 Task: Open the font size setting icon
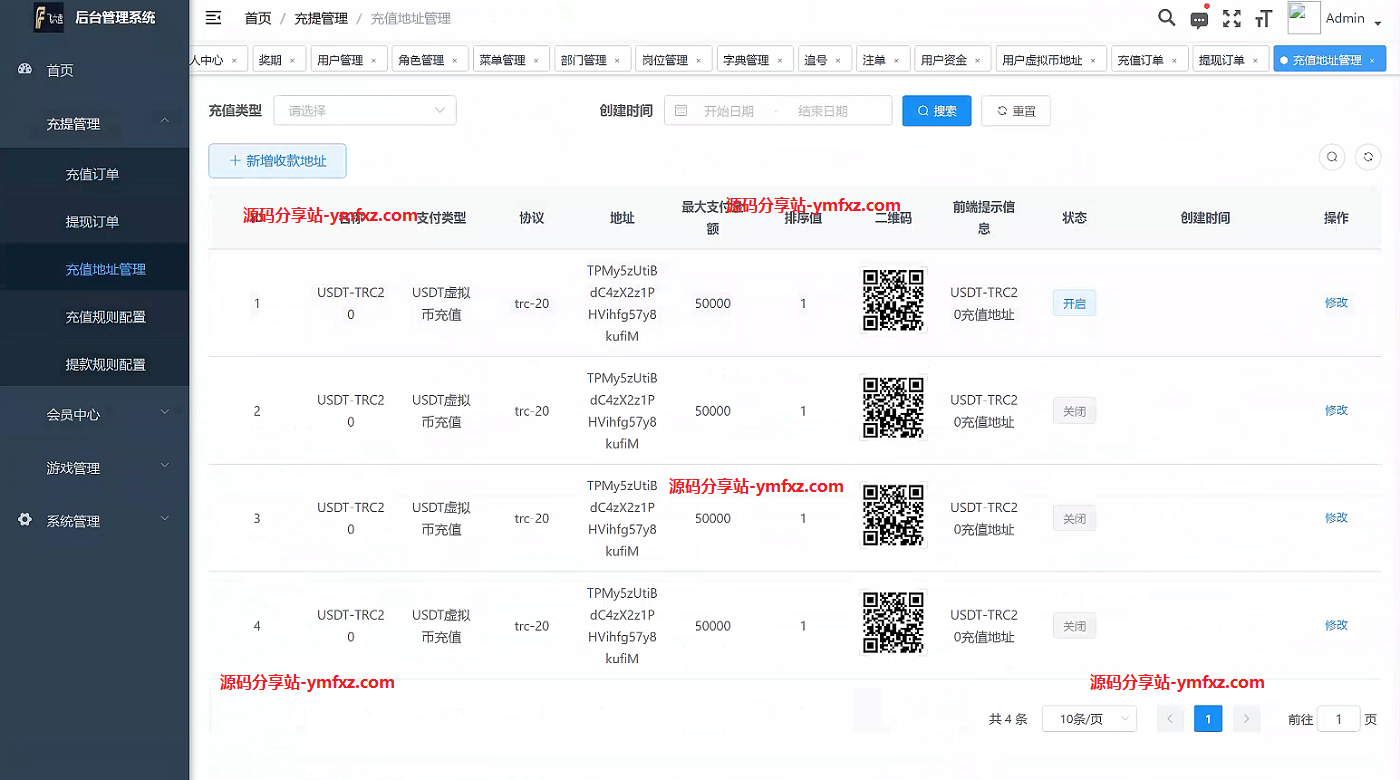click(1264, 19)
